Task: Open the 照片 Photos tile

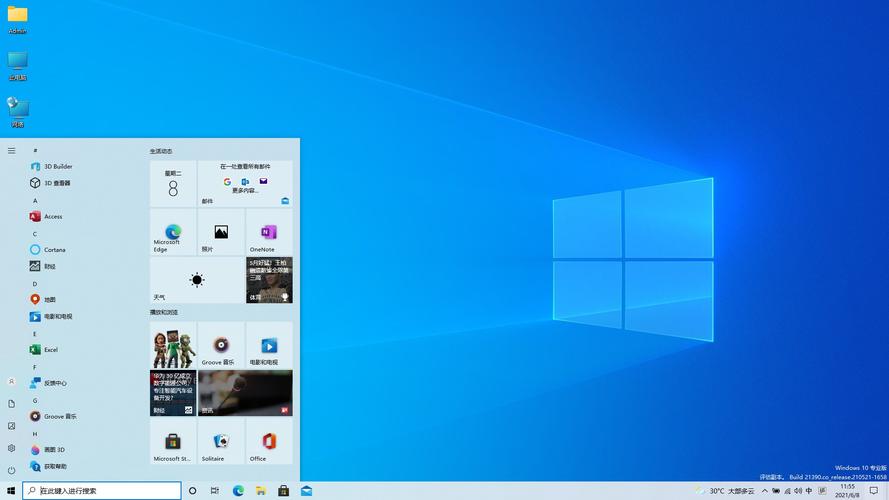Action: coord(221,232)
